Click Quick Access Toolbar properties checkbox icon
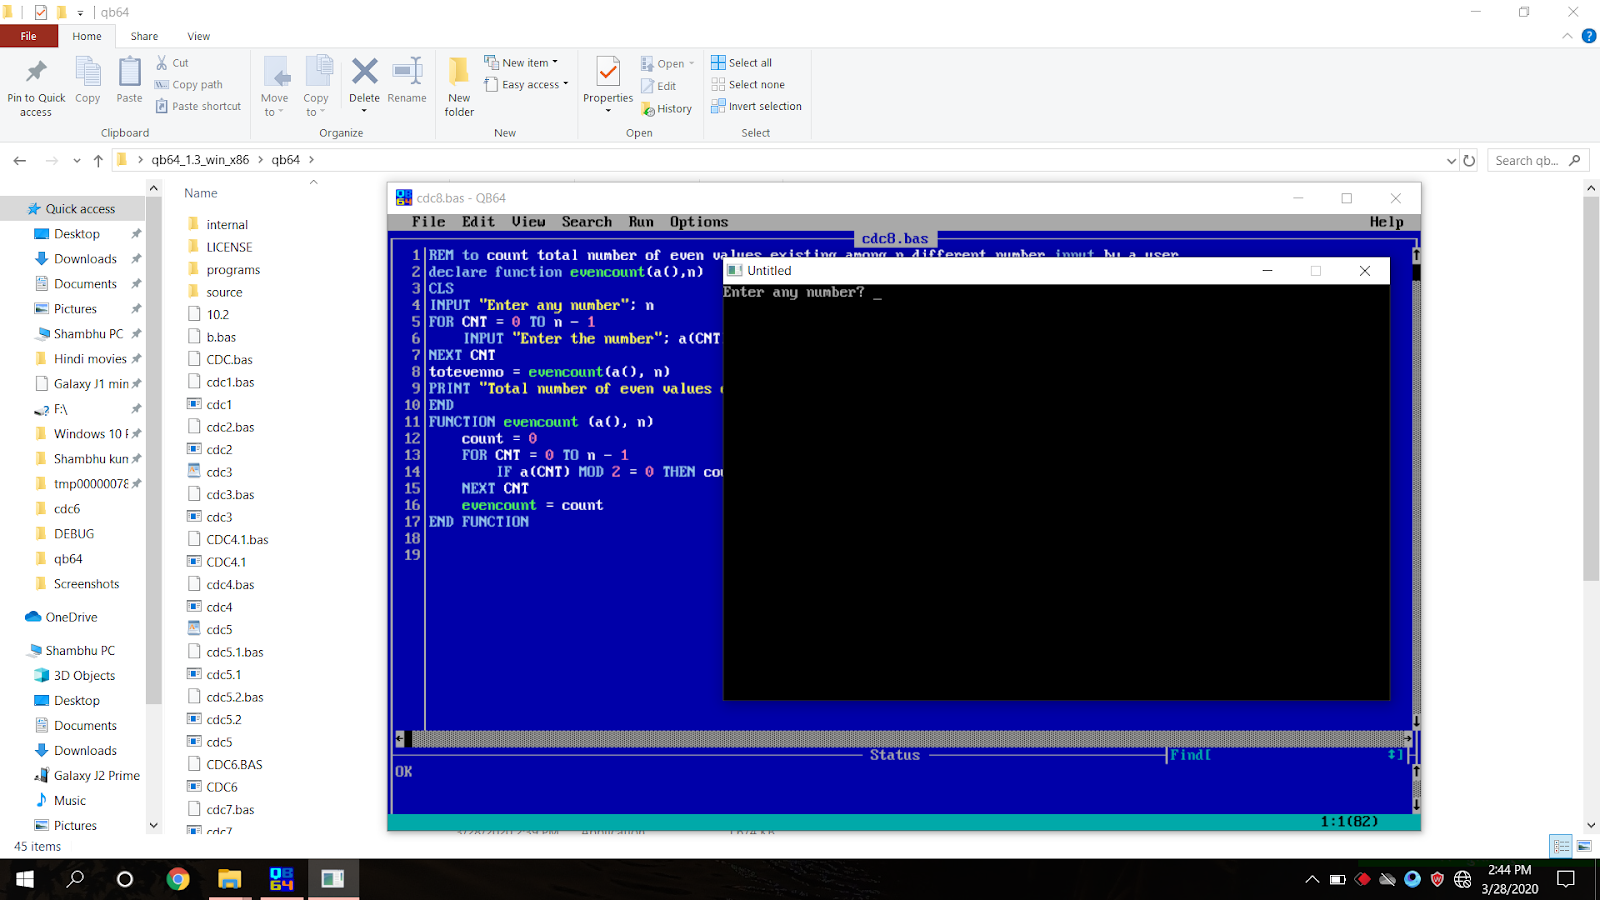 (x=40, y=12)
